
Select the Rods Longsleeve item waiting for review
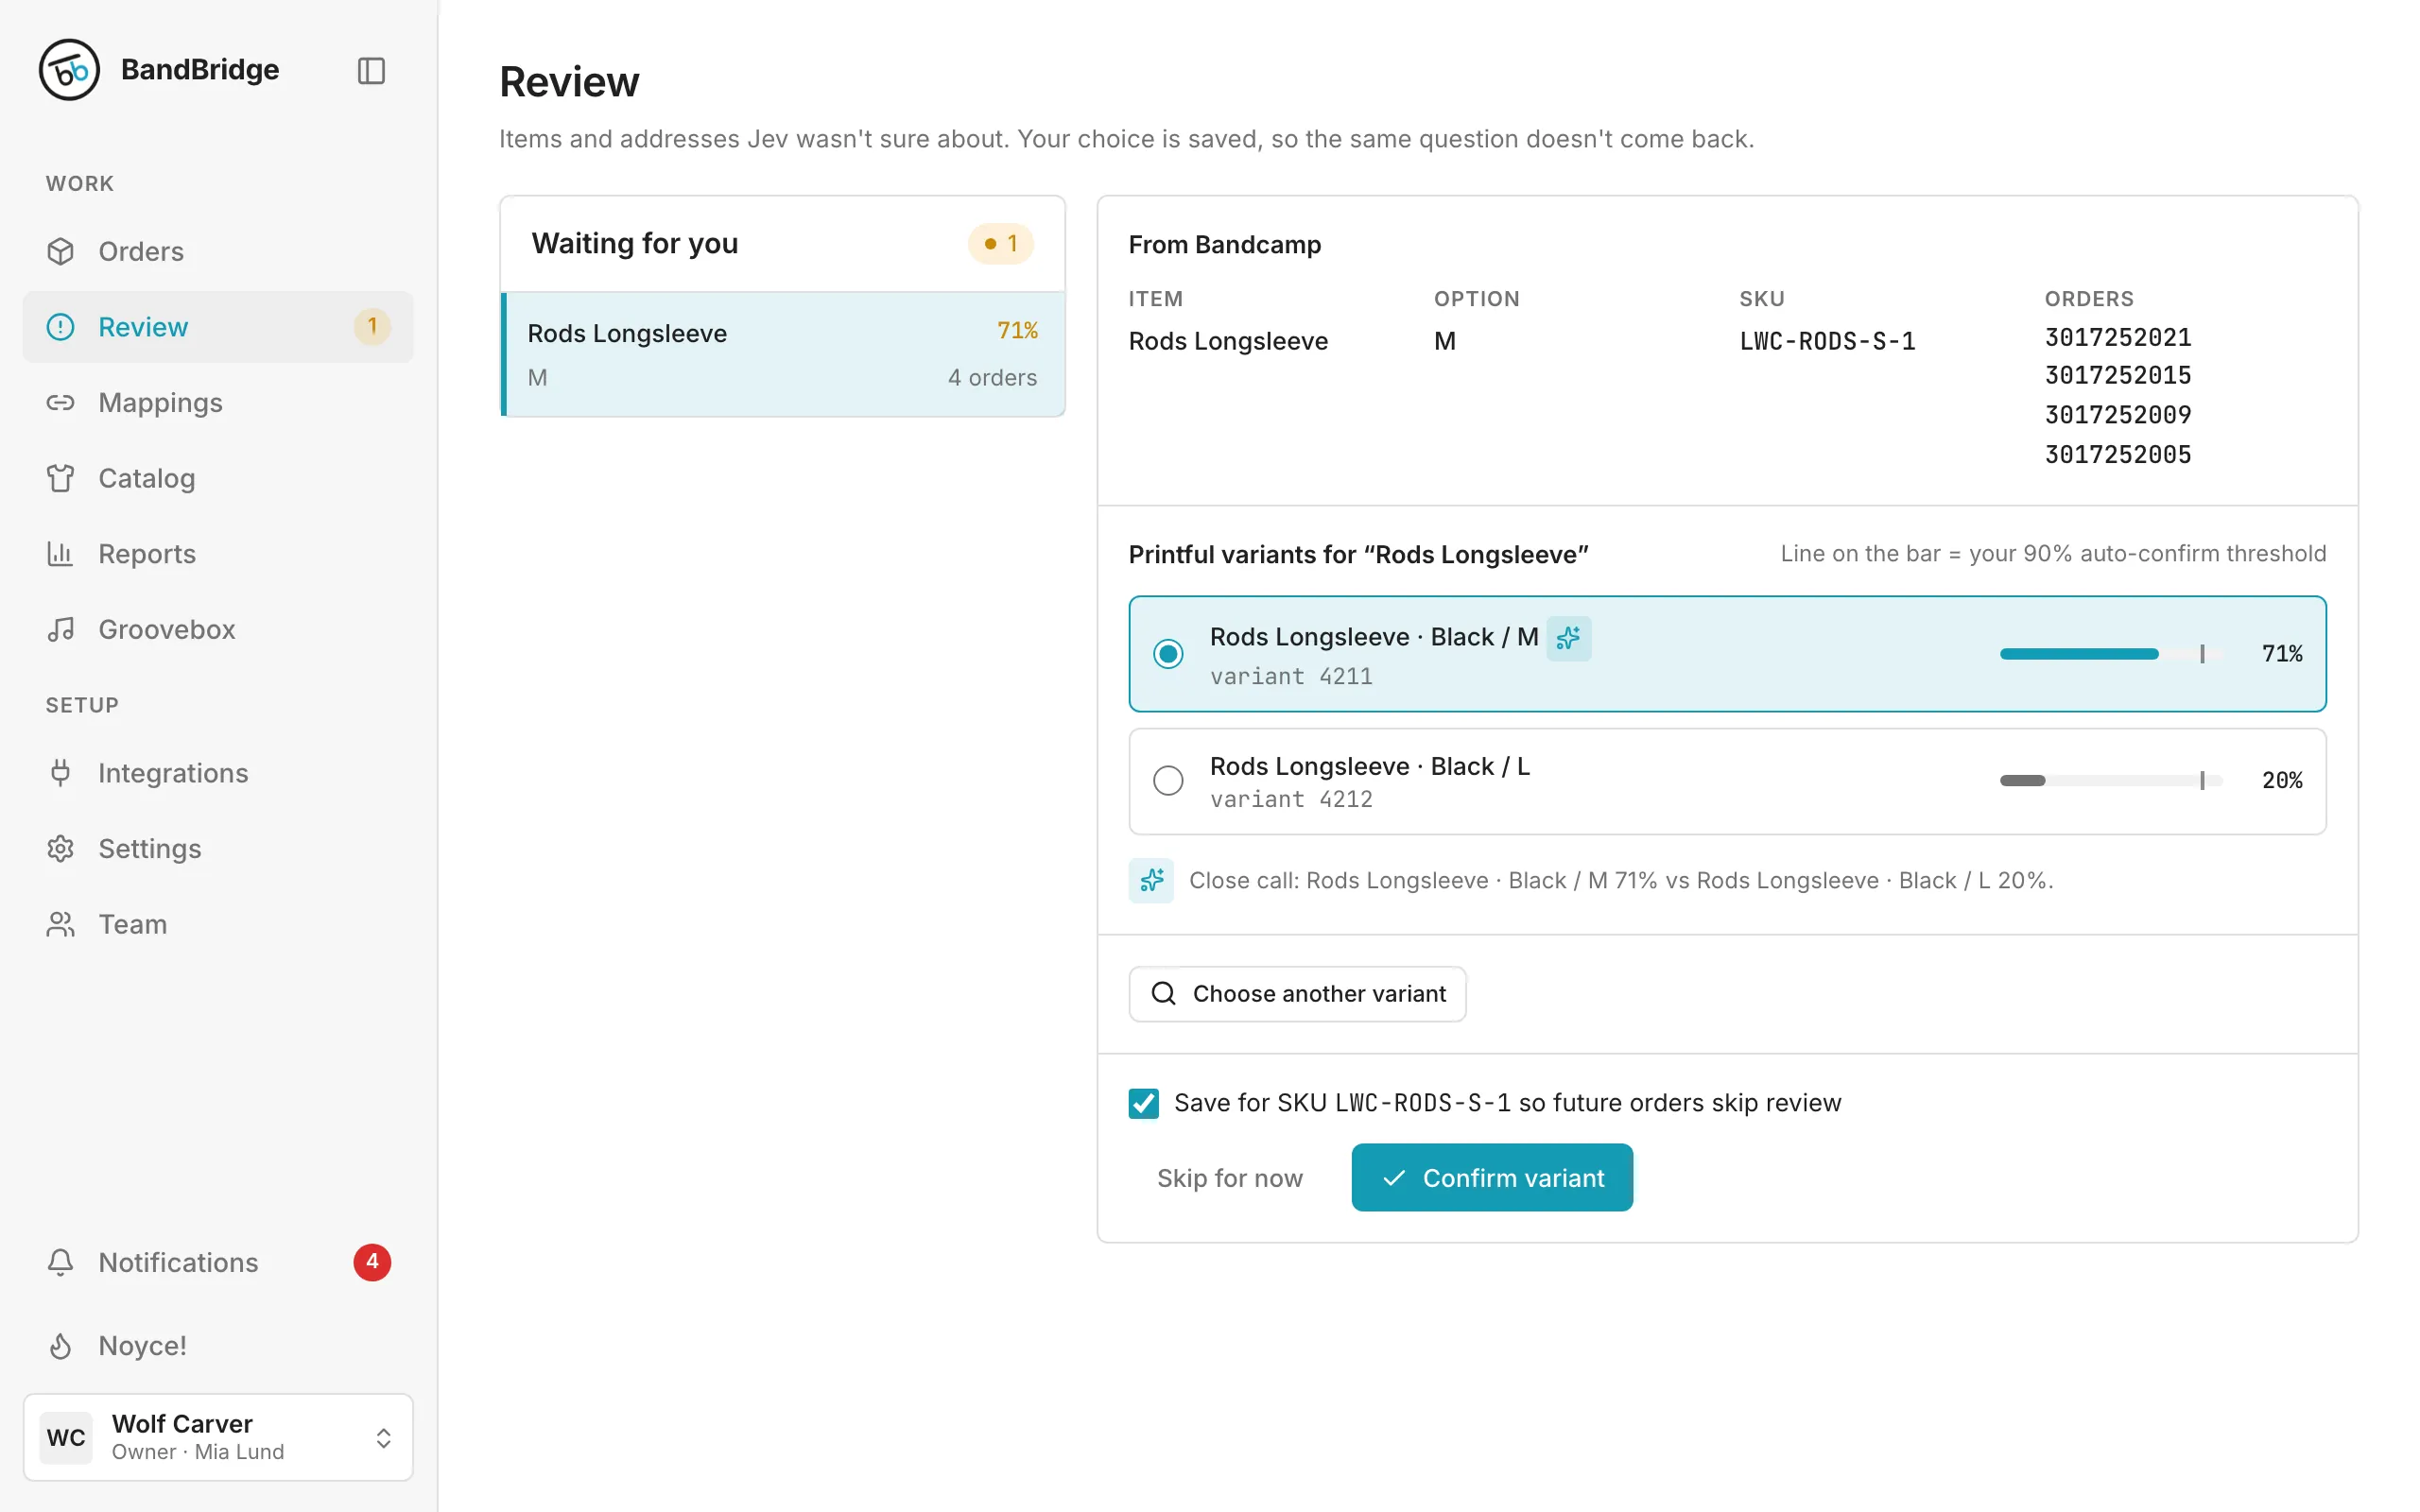pos(783,354)
